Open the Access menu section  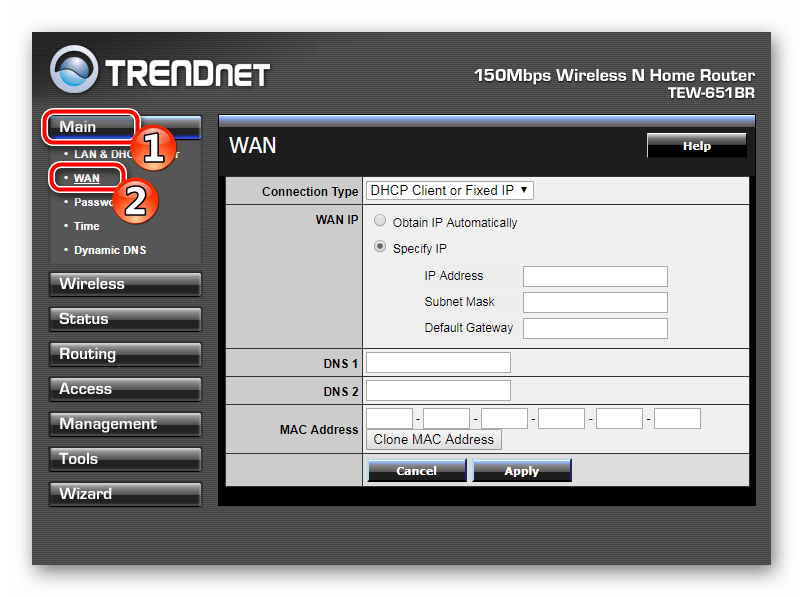[125, 389]
